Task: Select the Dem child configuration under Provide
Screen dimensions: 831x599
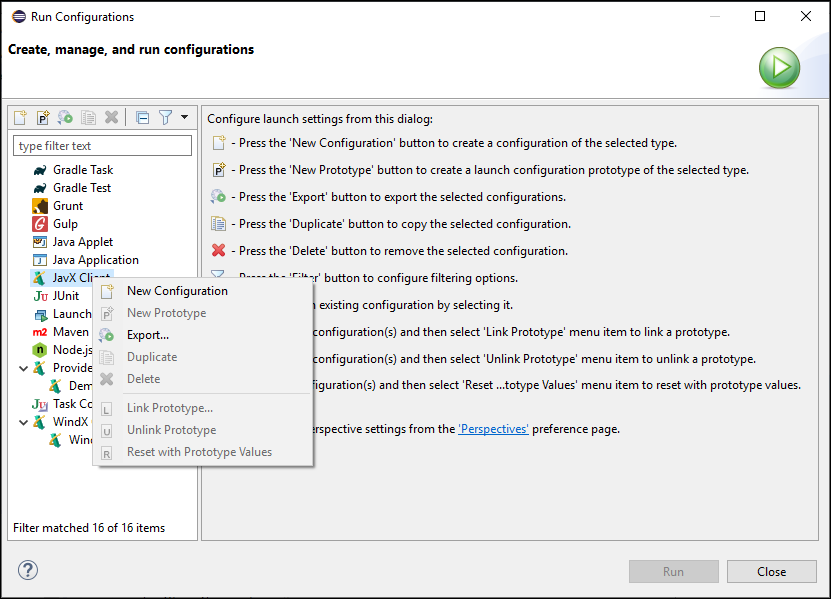Action: pyautogui.click(x=70, y=386)
